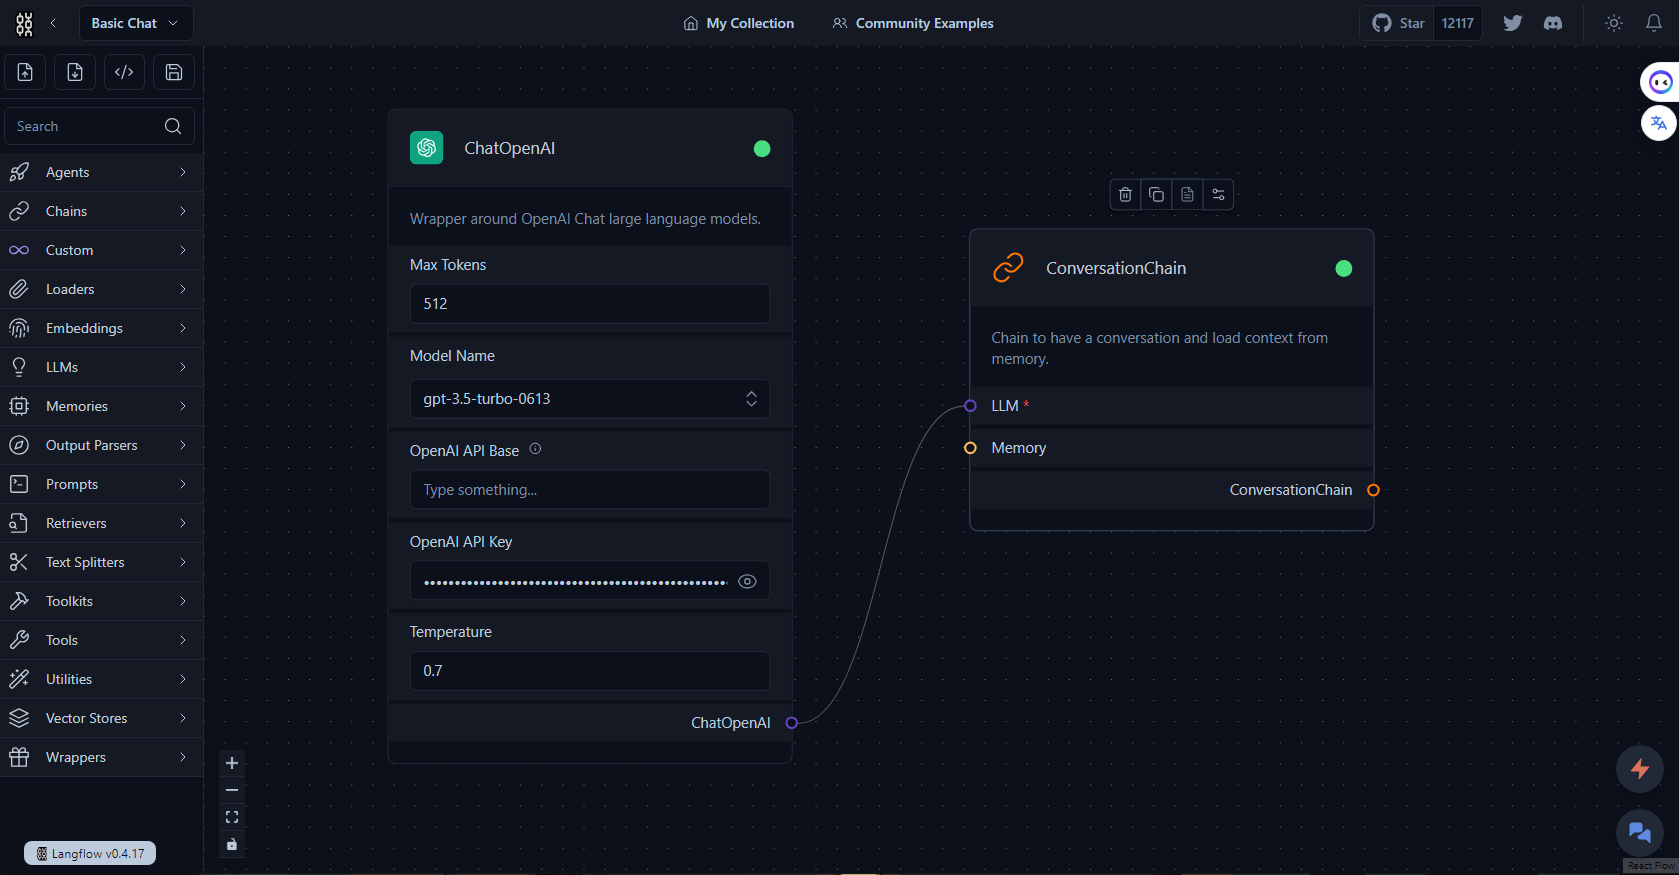Click the ConversationChain output handle

tap(1373, 490)
